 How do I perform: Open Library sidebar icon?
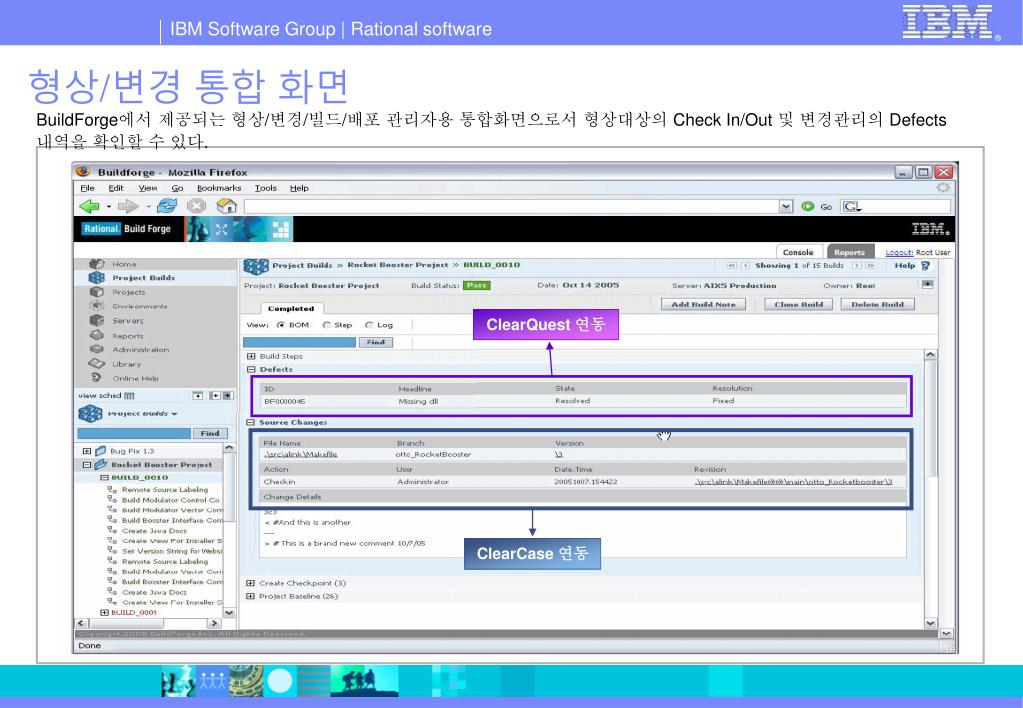pos(97,363)
